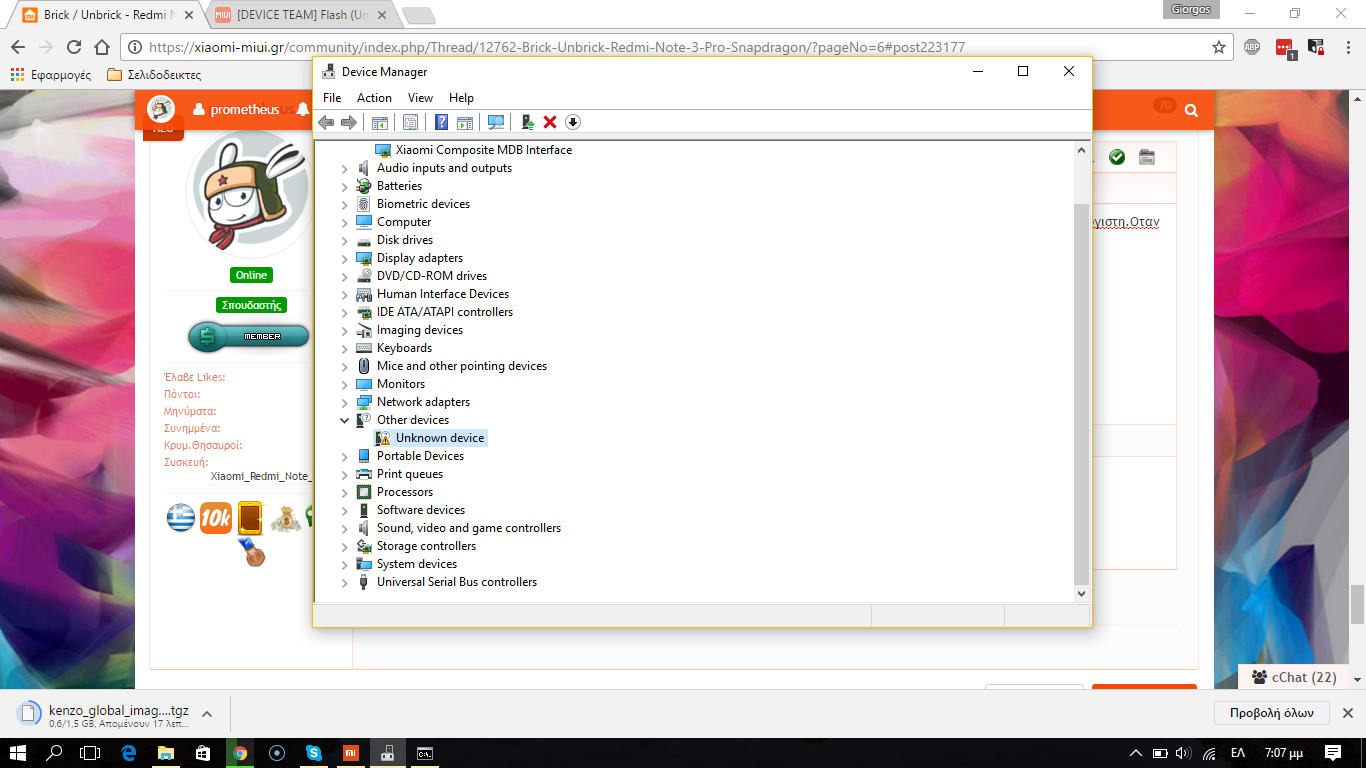Screen dimensions: 1366x768
Task: Click Update driver software toolbar icon
Action: click(x=528, y=122)
